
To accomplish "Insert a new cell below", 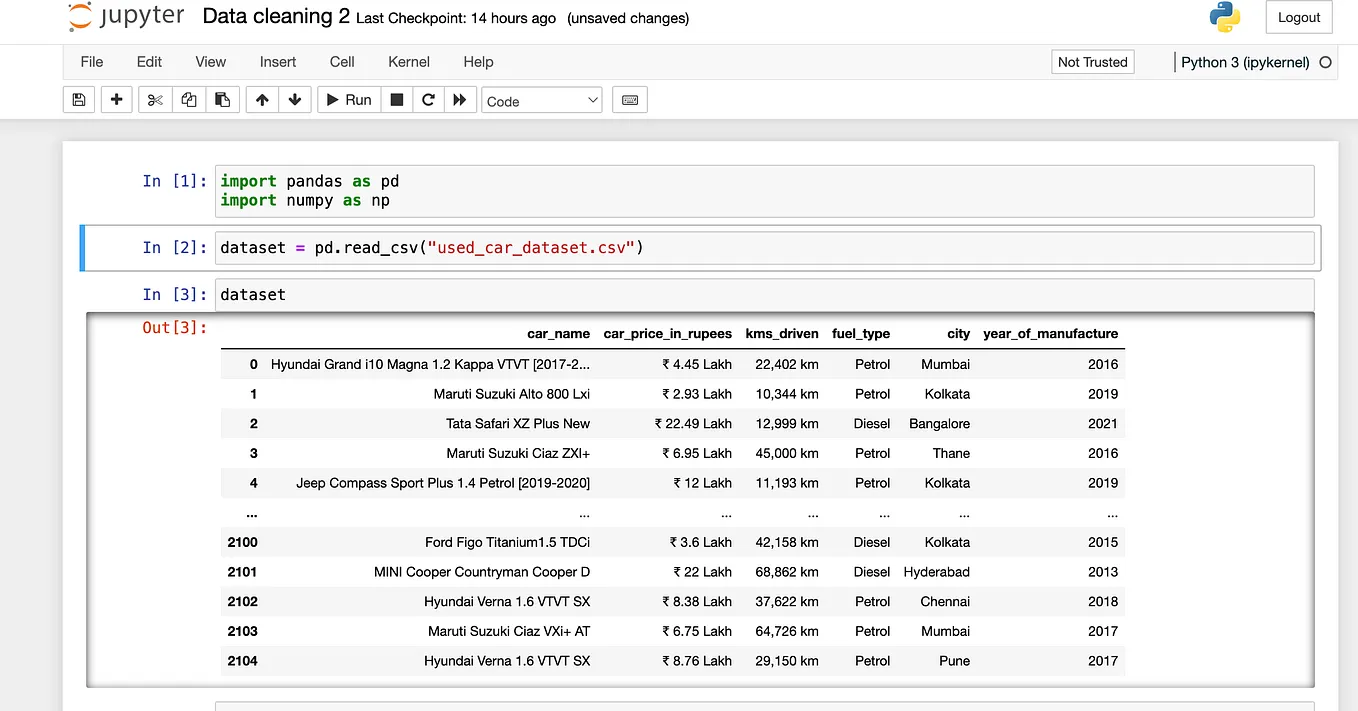I will pos(115,99).
